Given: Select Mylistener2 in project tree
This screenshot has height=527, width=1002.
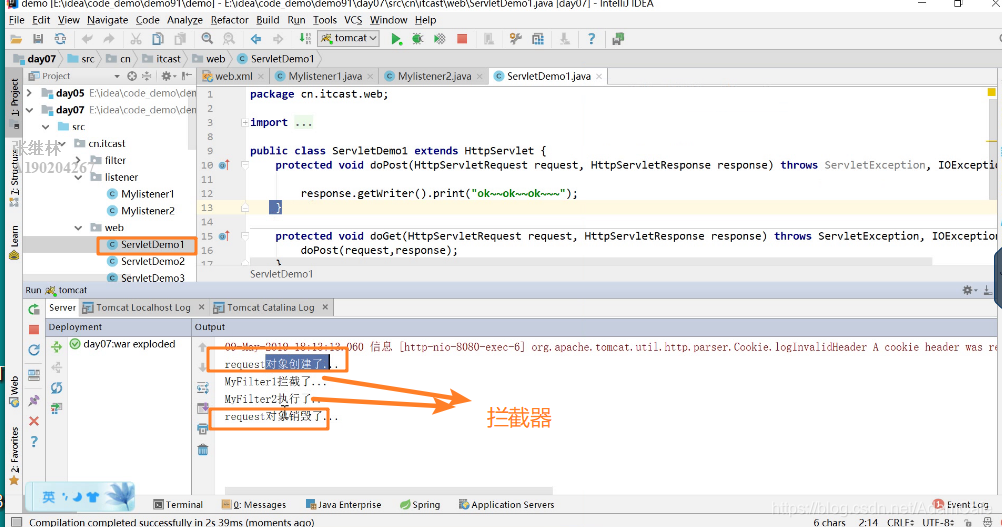Looking at the screenshot, I should pyautogui.click(x=148, y=211).
